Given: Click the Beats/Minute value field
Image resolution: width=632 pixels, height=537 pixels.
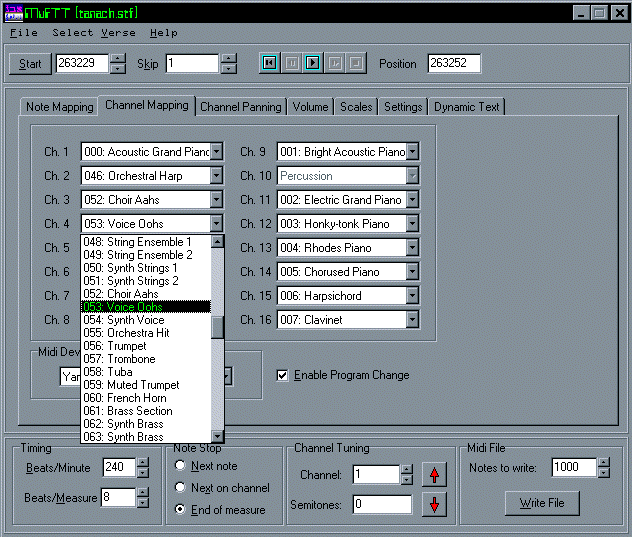Looking at the screenshot, I should [x=119, y=467].
